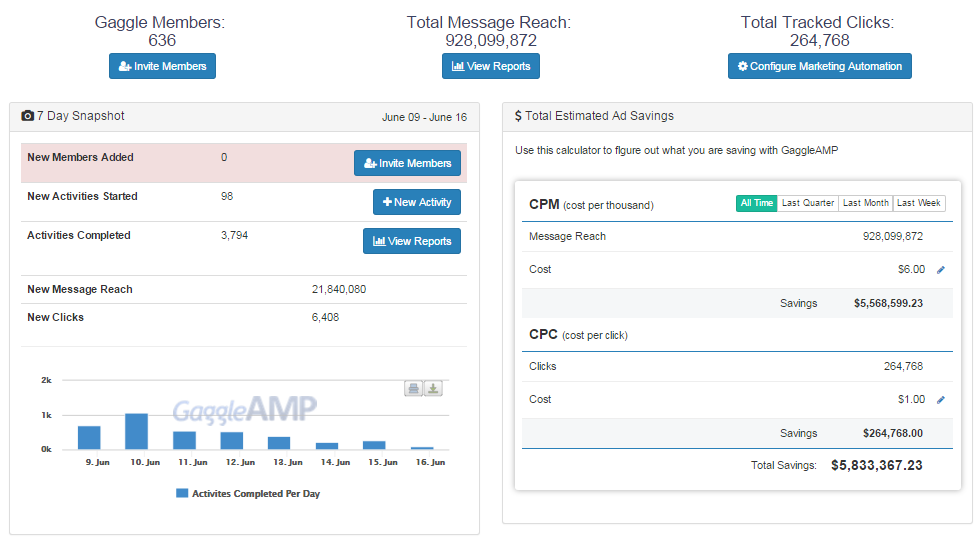
Task: Click the 11. Jun bar in chart
Action: point(184,440)
